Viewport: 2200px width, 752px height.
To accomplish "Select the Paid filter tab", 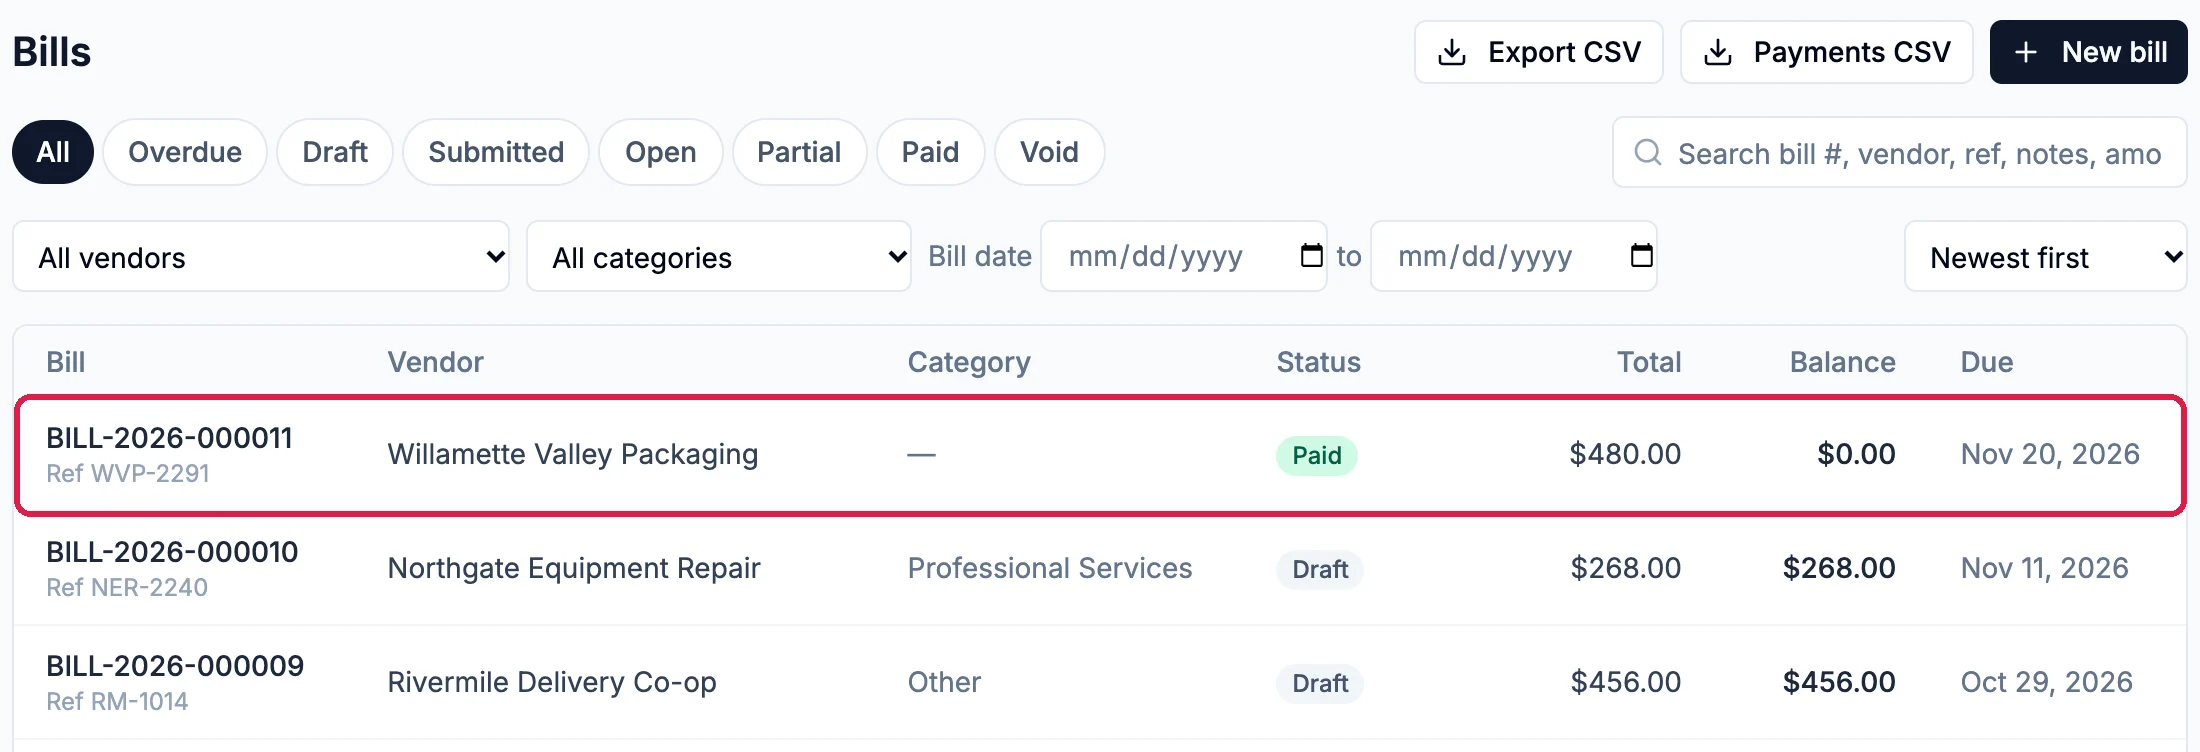I will 930,152.
